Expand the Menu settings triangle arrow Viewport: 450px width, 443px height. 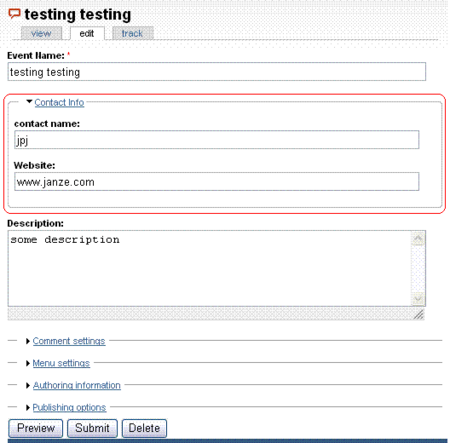tap(28, 363)
